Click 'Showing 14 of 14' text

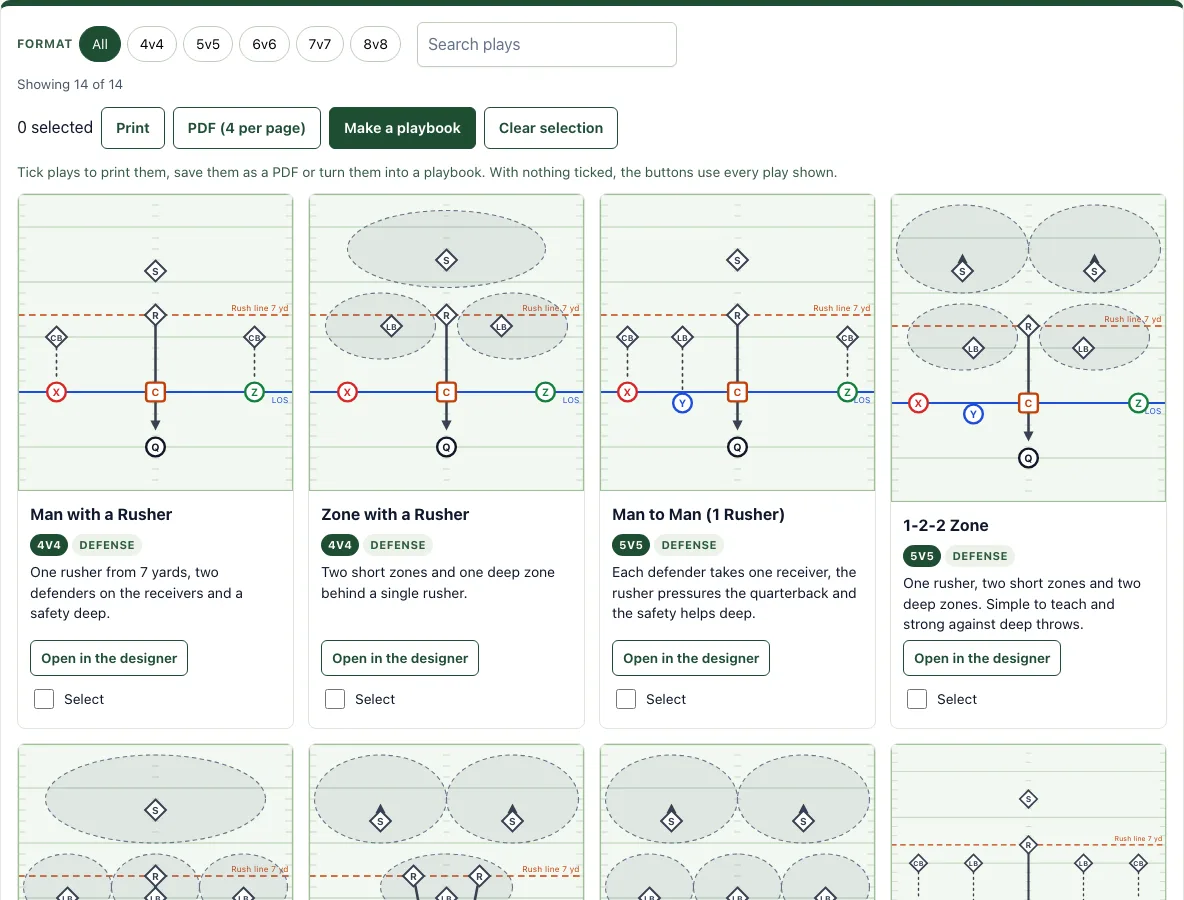point(70,85)
